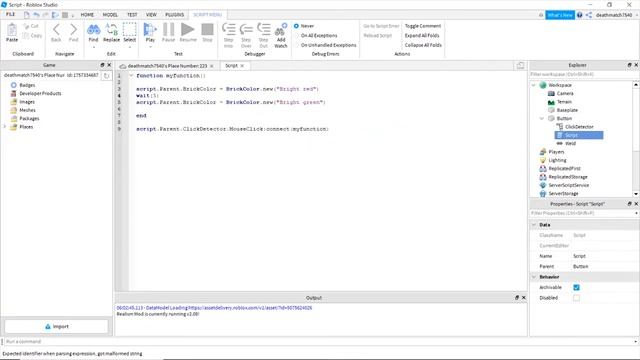640x360 pixels.
Task: Collapse the Behavior properties section
Action: 534,277
